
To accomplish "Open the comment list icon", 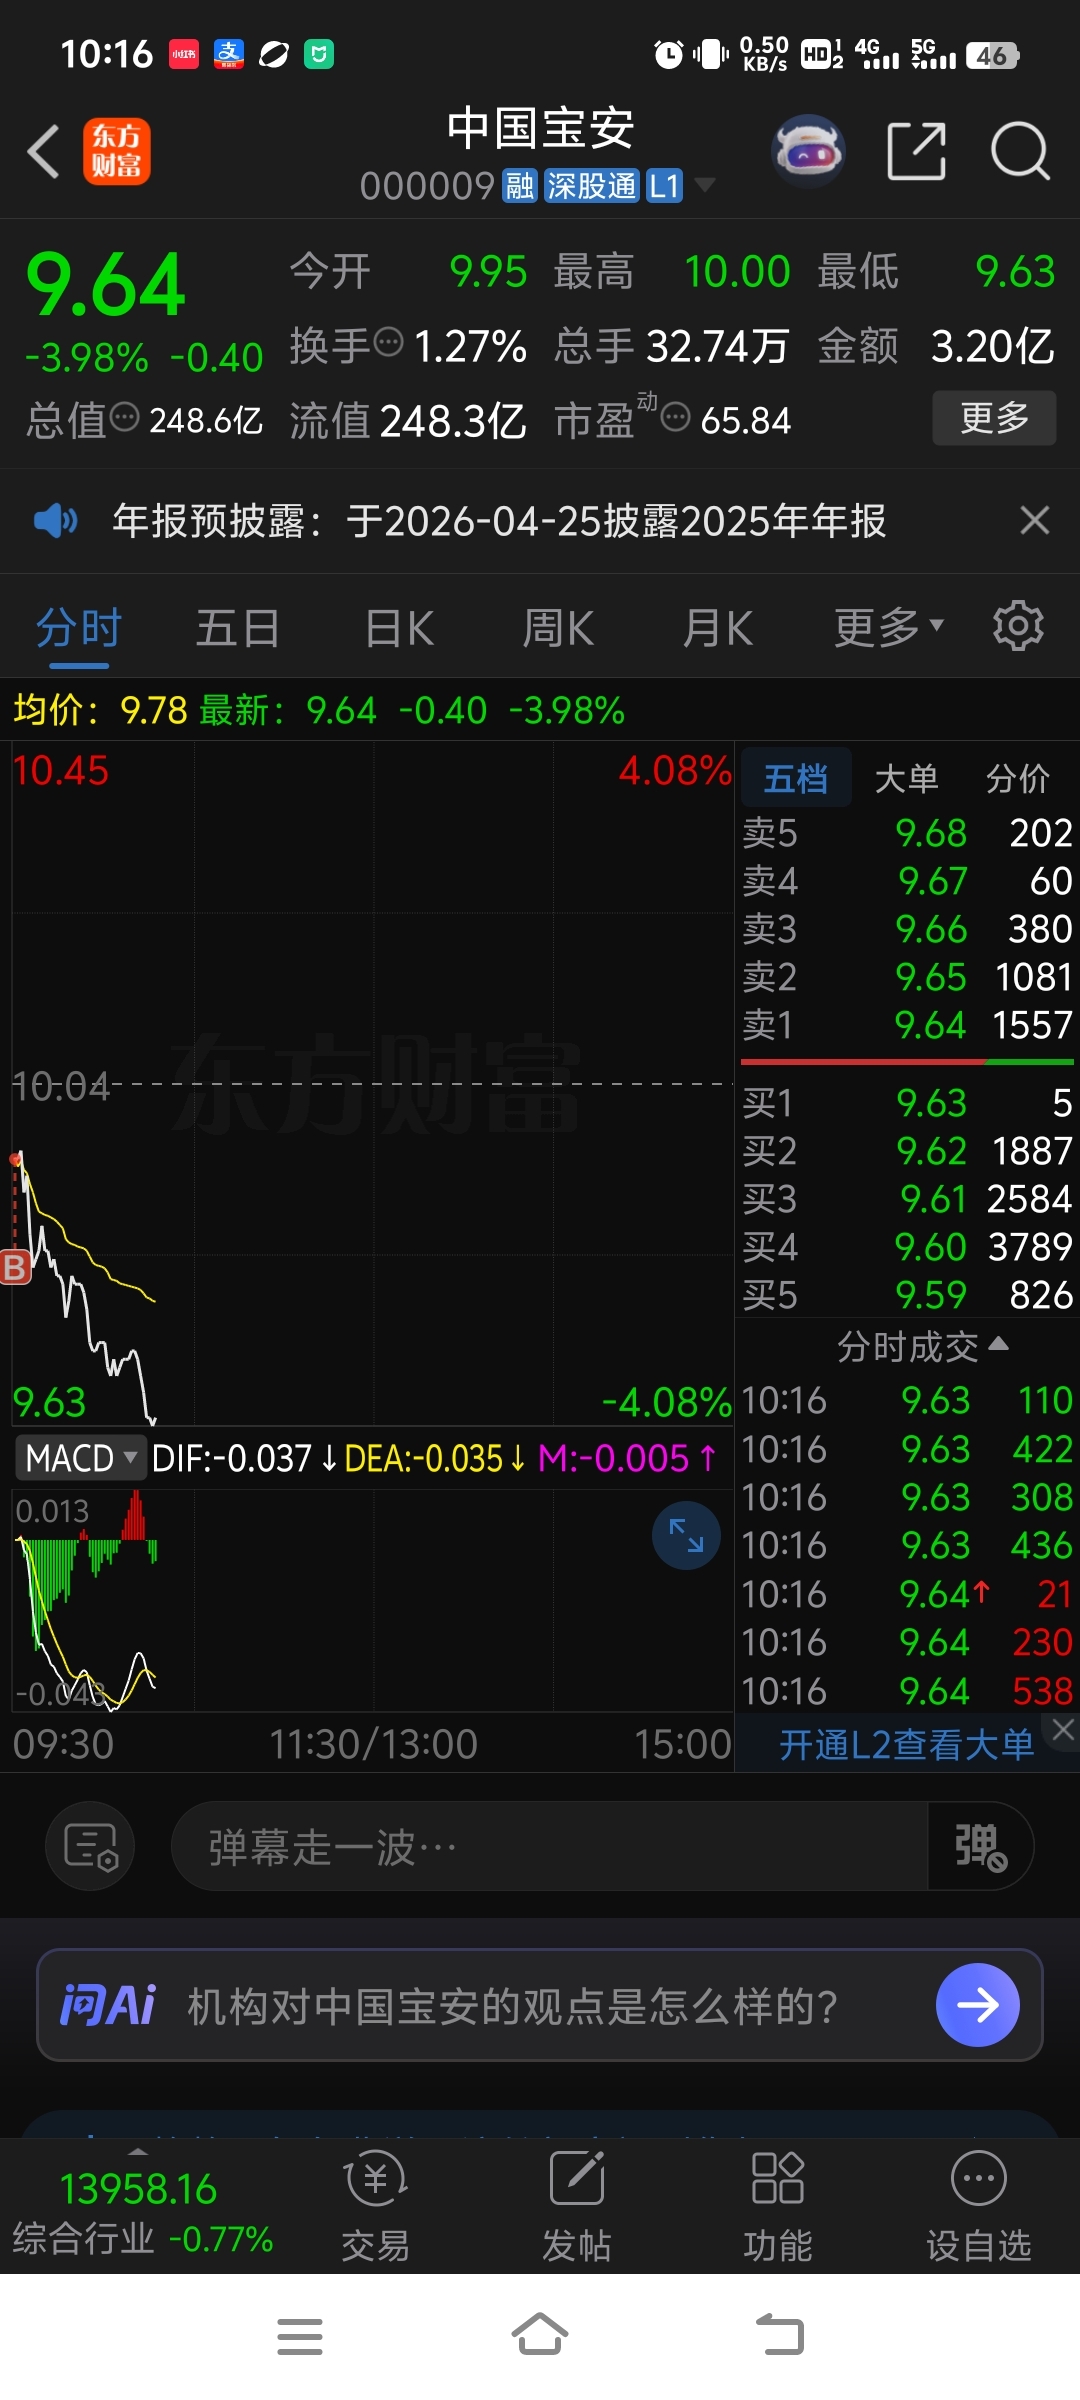I will coord(90,1846).
